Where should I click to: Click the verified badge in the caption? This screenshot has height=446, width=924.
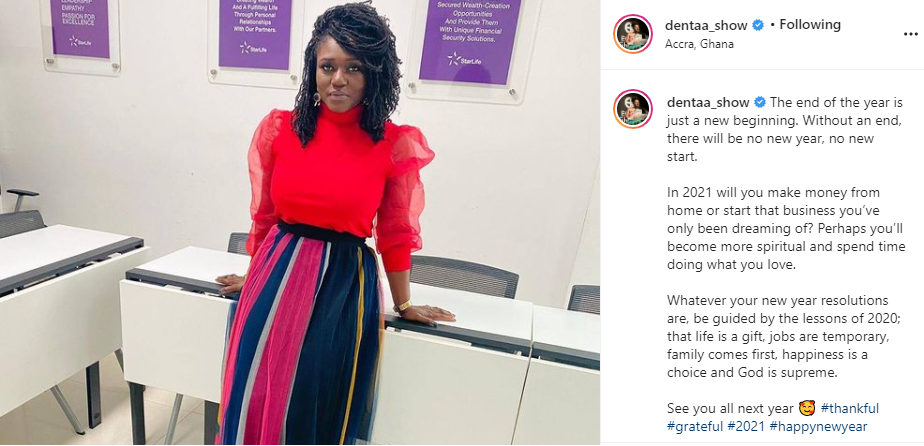pyautogui.click(x=760, y=103)
